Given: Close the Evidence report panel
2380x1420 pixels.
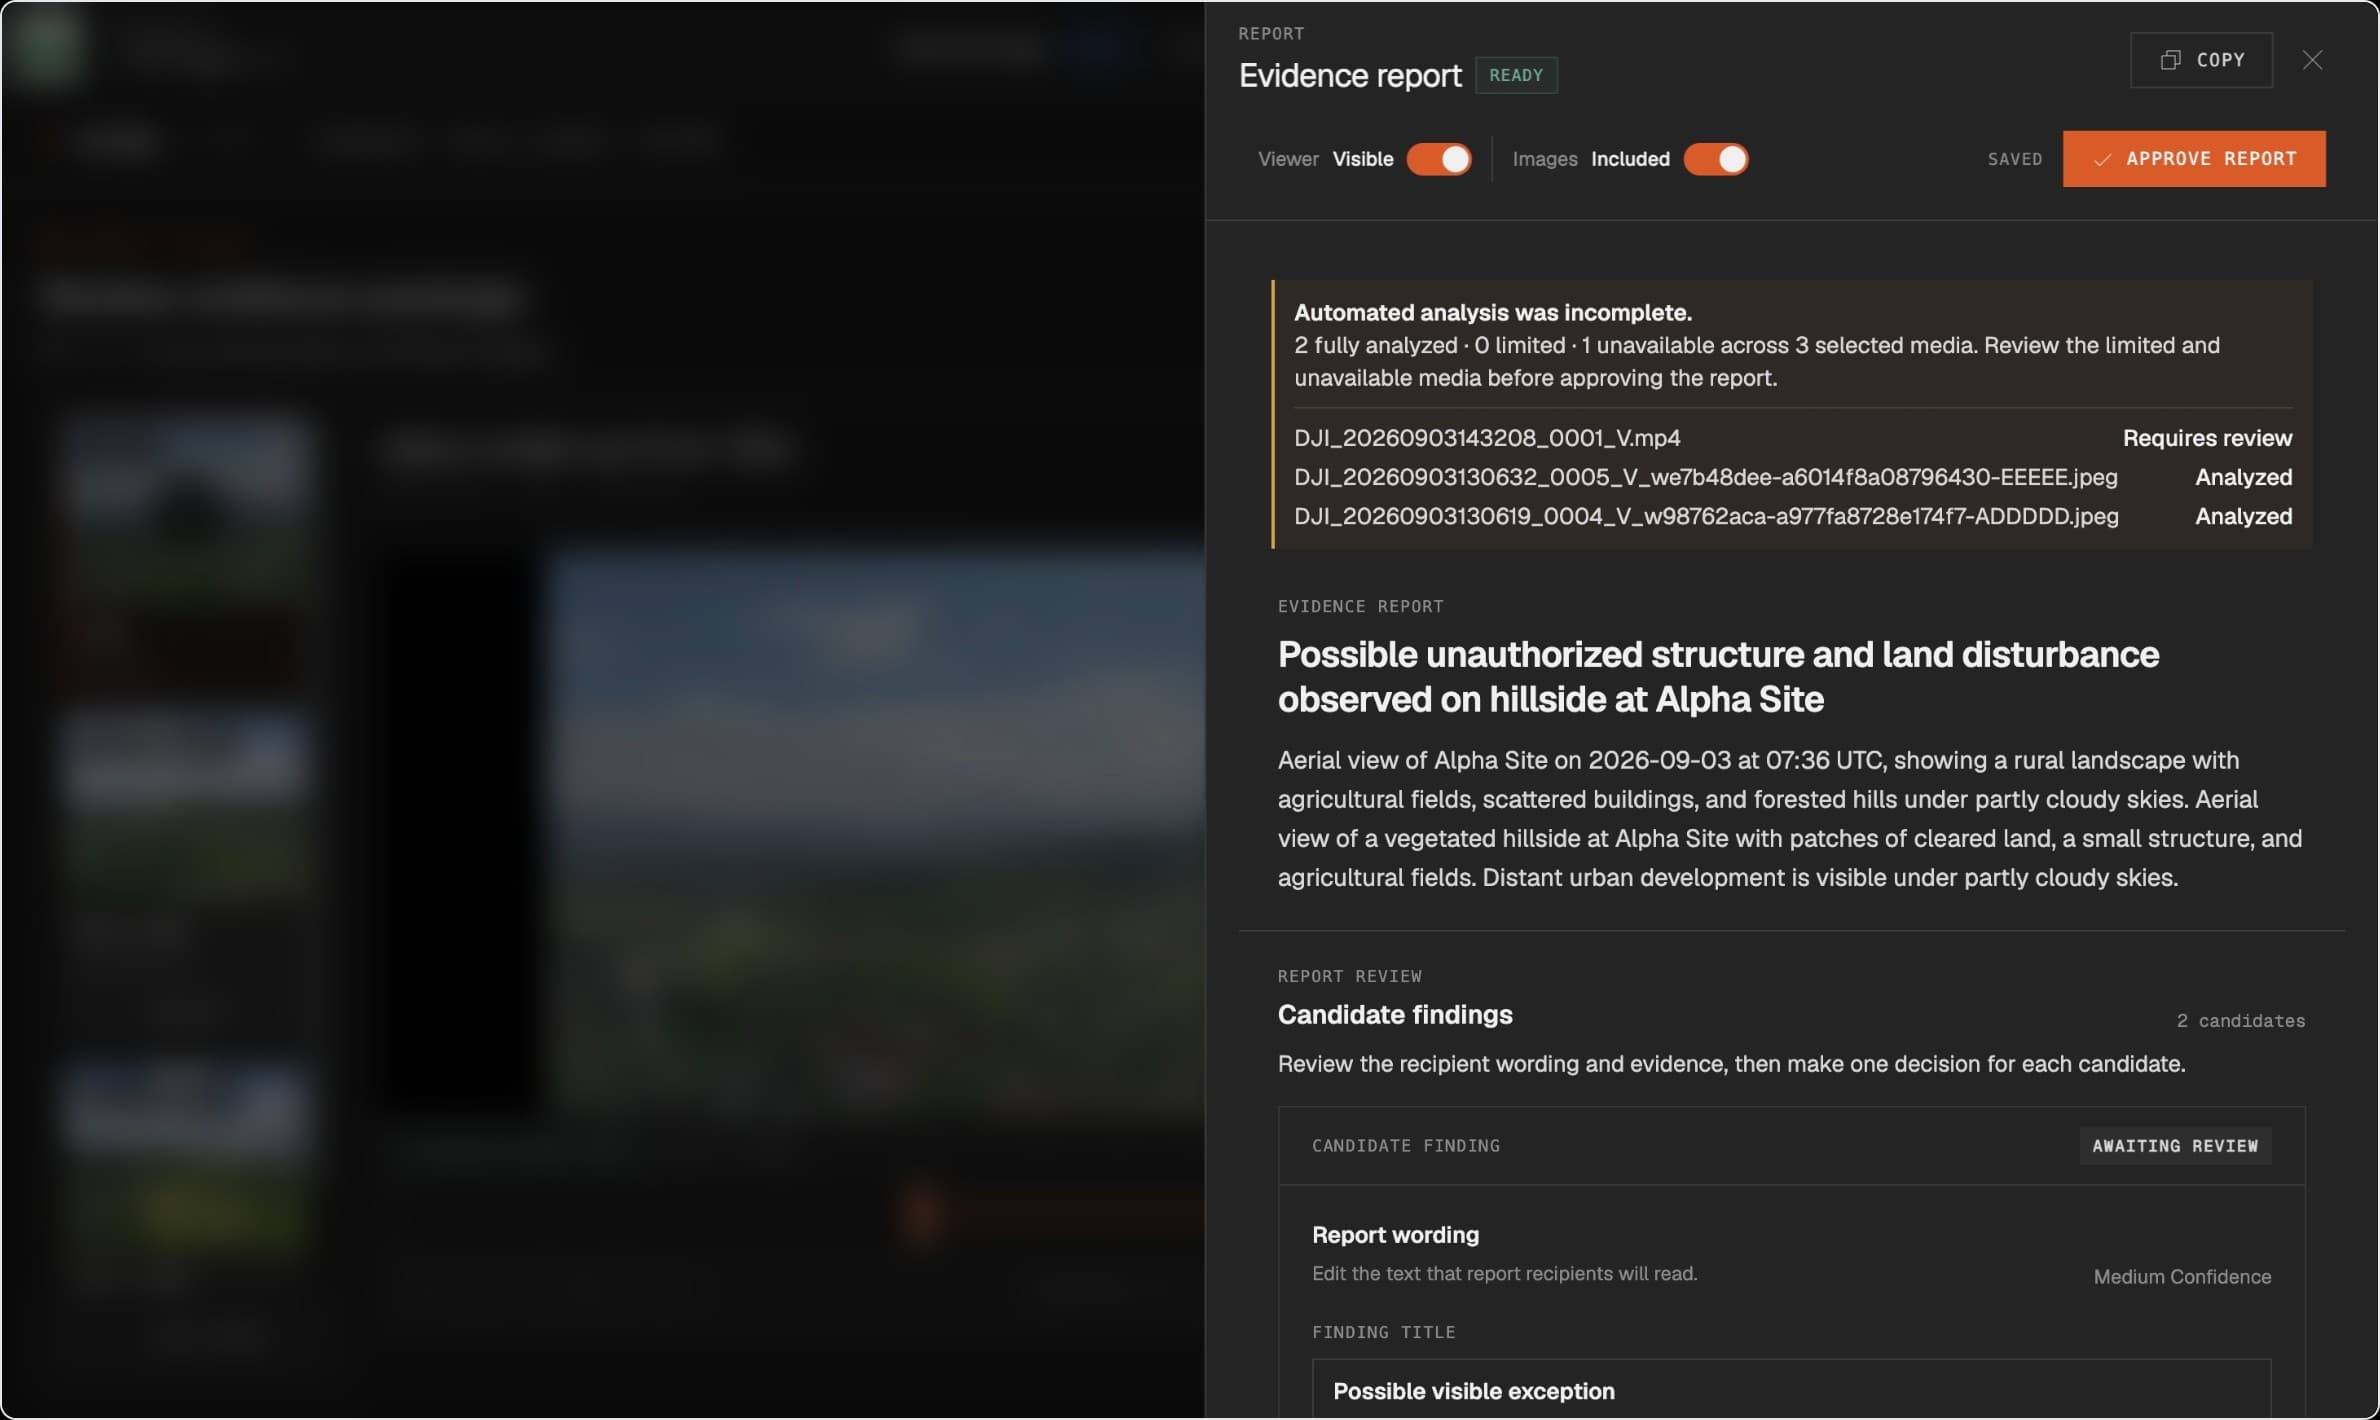Looking at the screenshot, I should click(2312, 60).
